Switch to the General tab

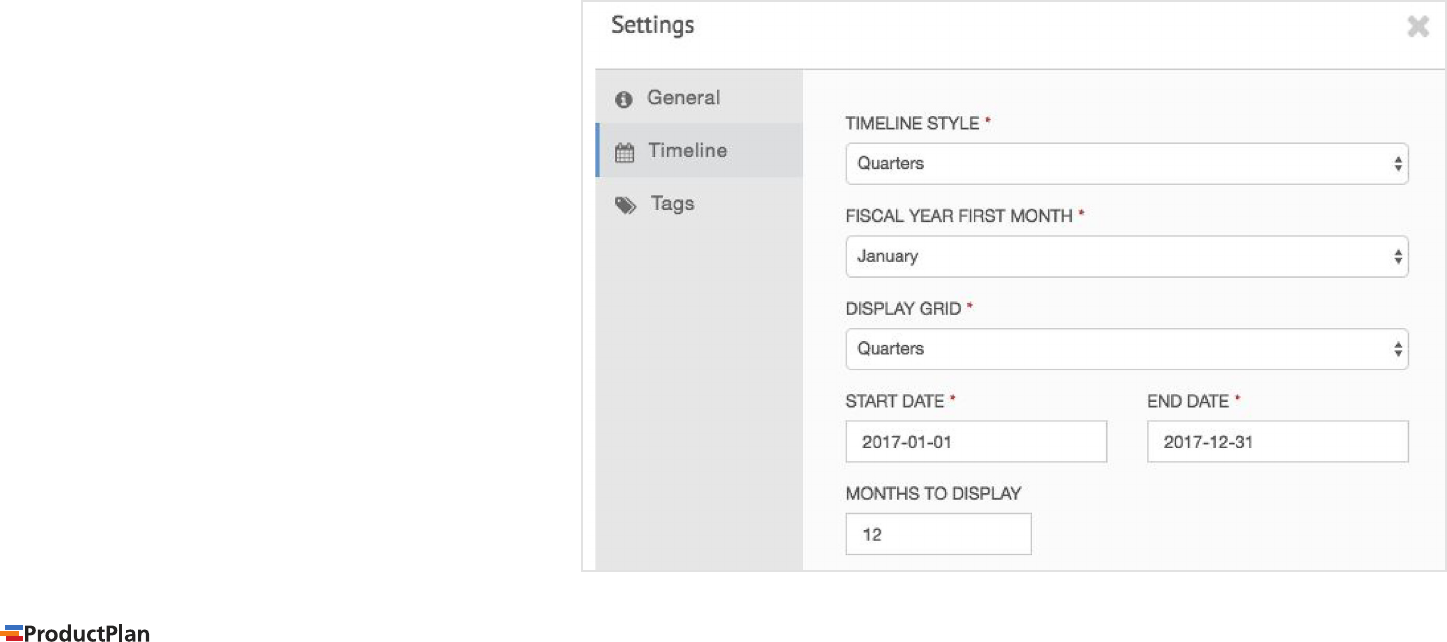click(x=699, y=97)
